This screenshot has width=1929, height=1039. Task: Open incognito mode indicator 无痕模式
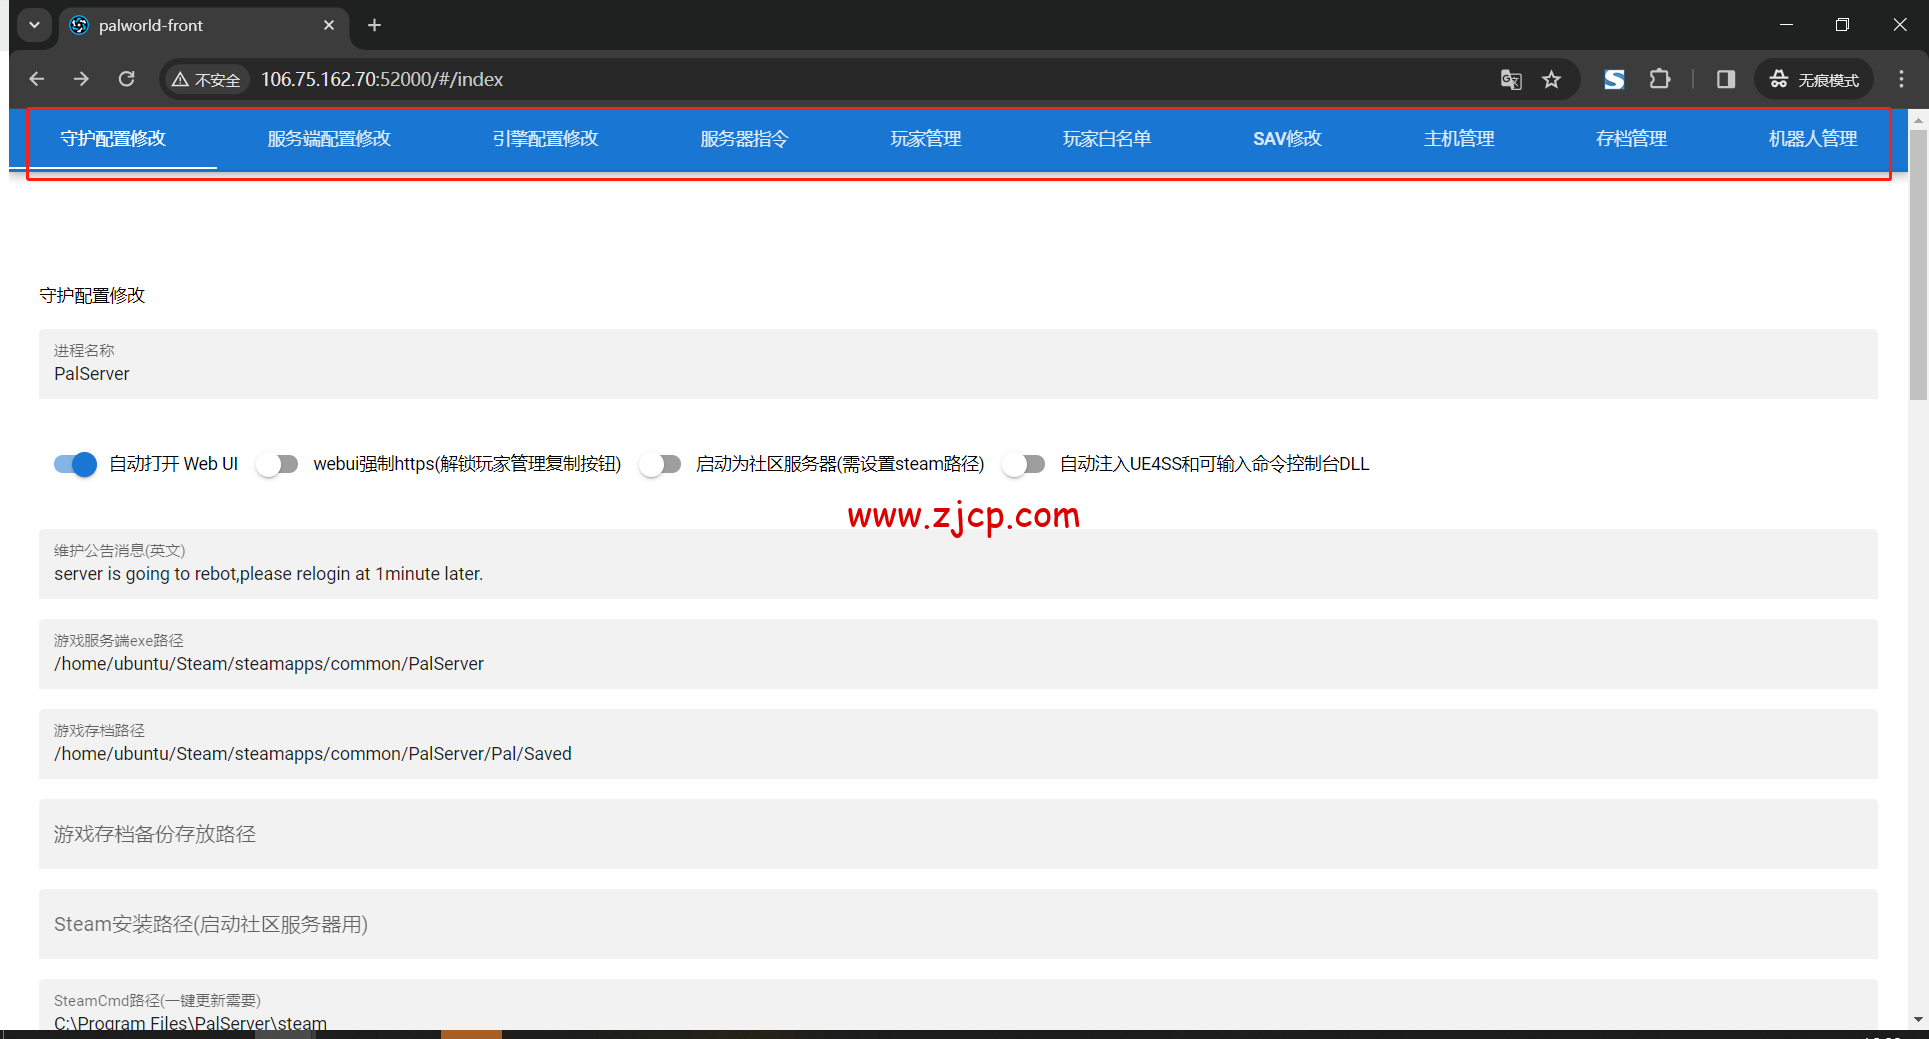click(1814, 80)
